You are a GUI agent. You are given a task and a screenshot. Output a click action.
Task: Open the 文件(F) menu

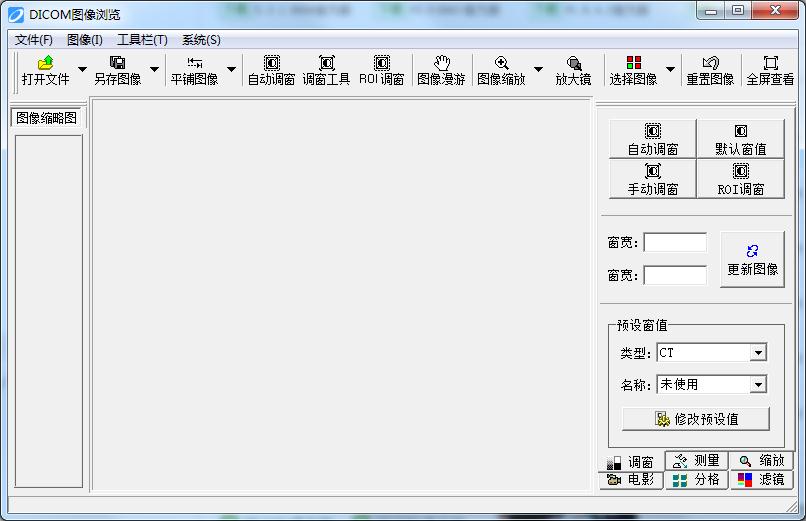33,40
